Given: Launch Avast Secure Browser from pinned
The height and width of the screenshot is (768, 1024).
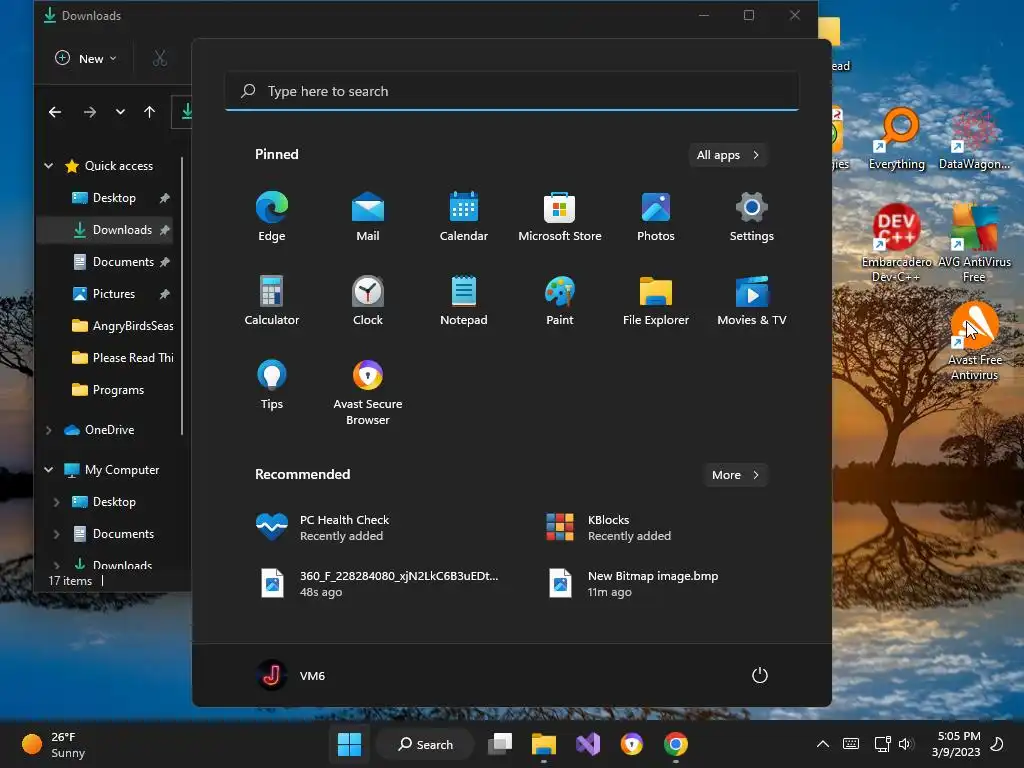Looking at the screenshot, I should pyautogui.click(x=368, y=392).
